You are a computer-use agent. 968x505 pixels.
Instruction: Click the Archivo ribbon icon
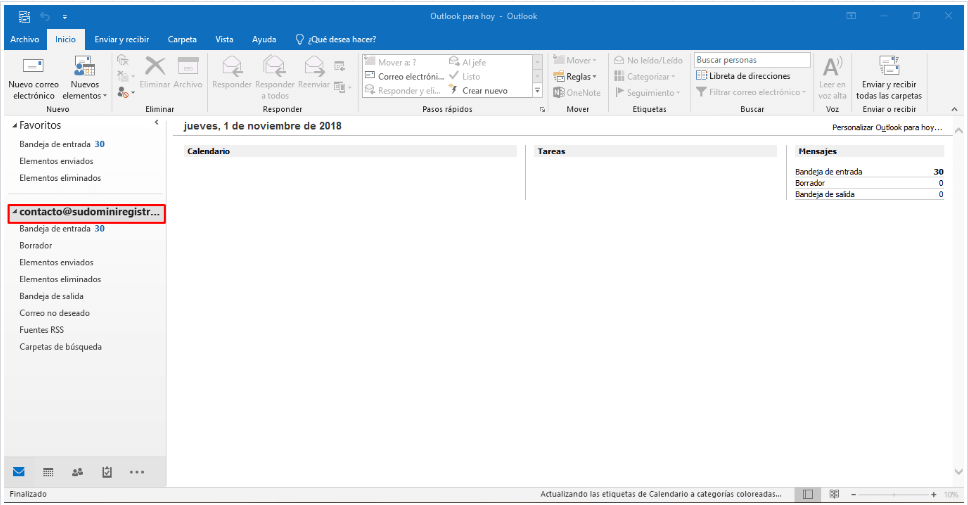(188, 66)
